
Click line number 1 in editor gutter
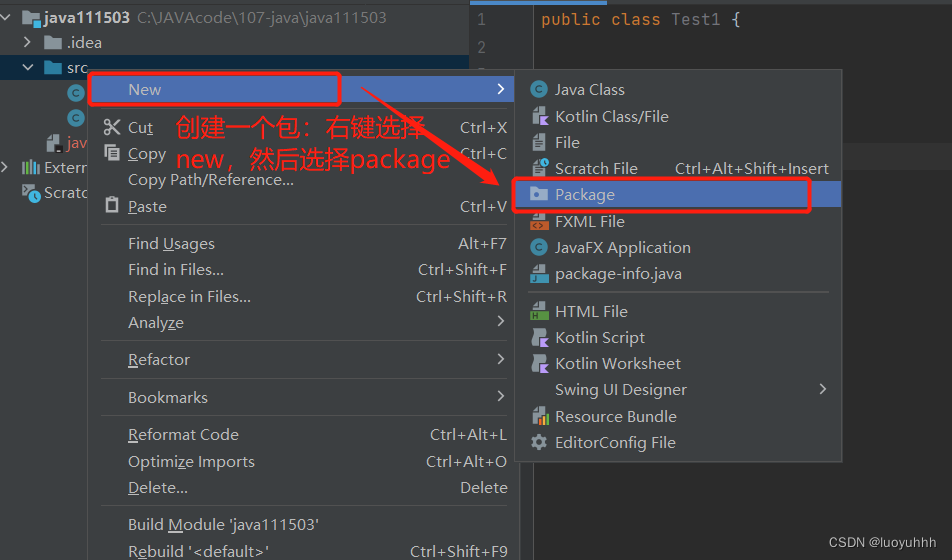[x=481, y=19]
